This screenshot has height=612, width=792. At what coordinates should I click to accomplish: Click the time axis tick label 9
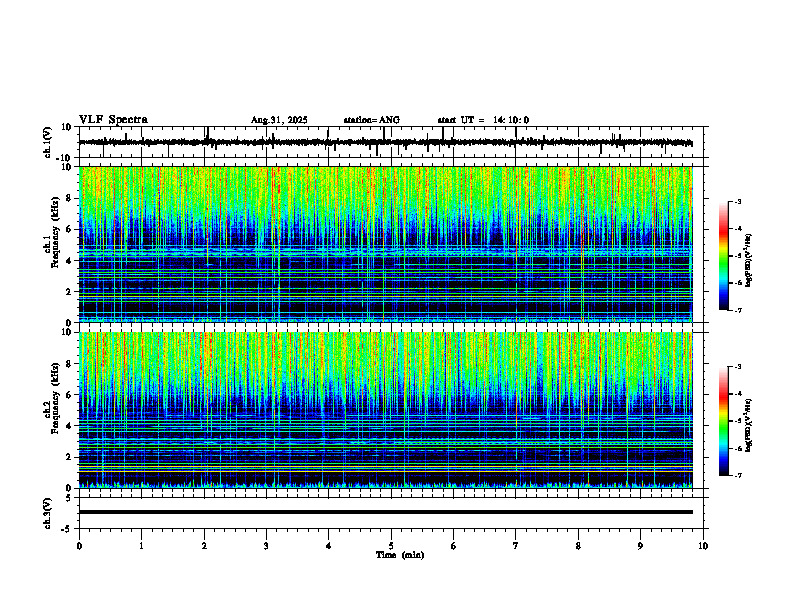[640, 546]
